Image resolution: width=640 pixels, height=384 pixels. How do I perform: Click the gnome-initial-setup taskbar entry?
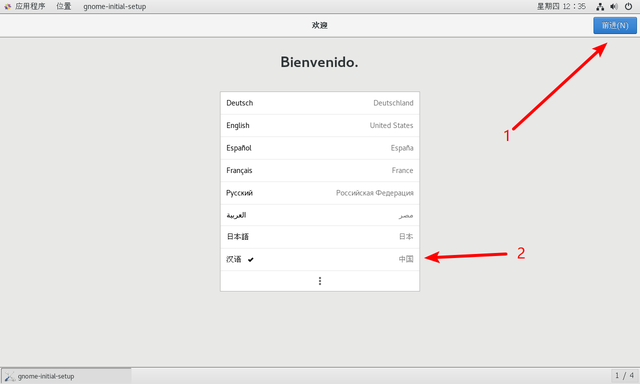[66, 376]
